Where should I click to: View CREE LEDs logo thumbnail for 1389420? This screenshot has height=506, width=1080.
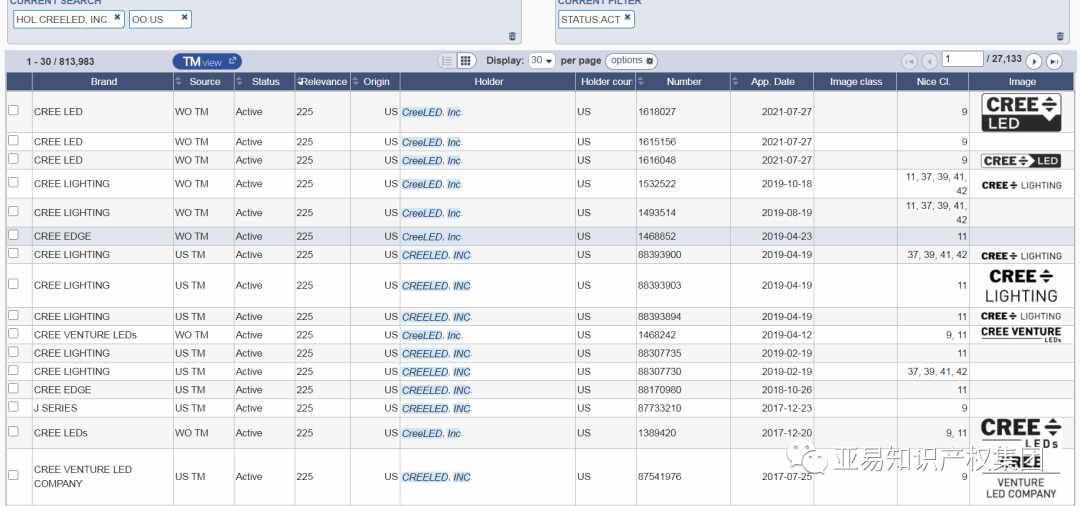click(x=1021, y=433)
